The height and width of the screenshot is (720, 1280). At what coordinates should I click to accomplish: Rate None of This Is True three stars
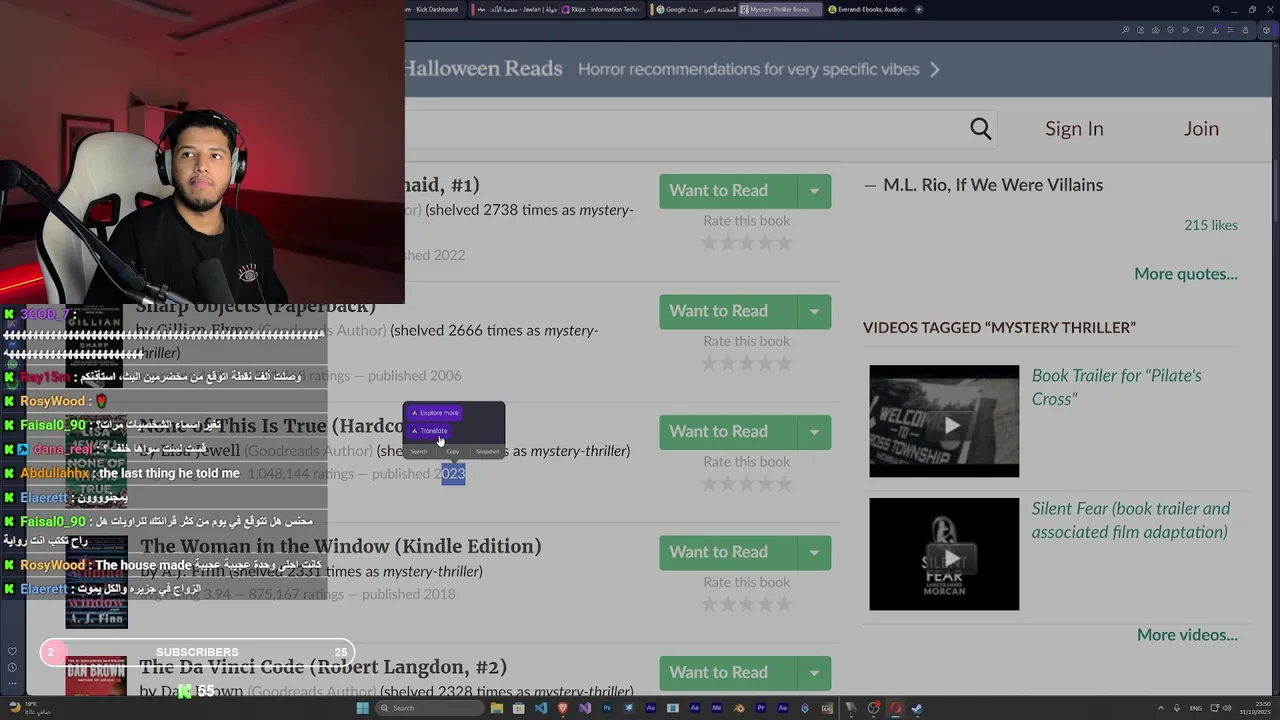[747, 484]
